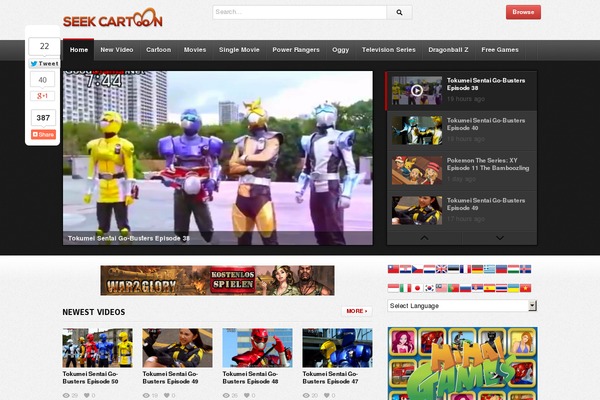Click the featured Go-Busters Episode 38 video
Viewport: 600px width, 400px height.
coord(218,158)
